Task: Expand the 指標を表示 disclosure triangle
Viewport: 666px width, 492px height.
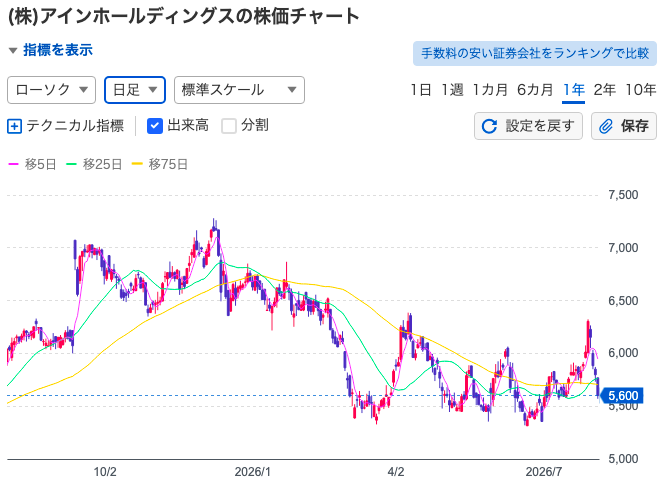Action: coord(13,51)
